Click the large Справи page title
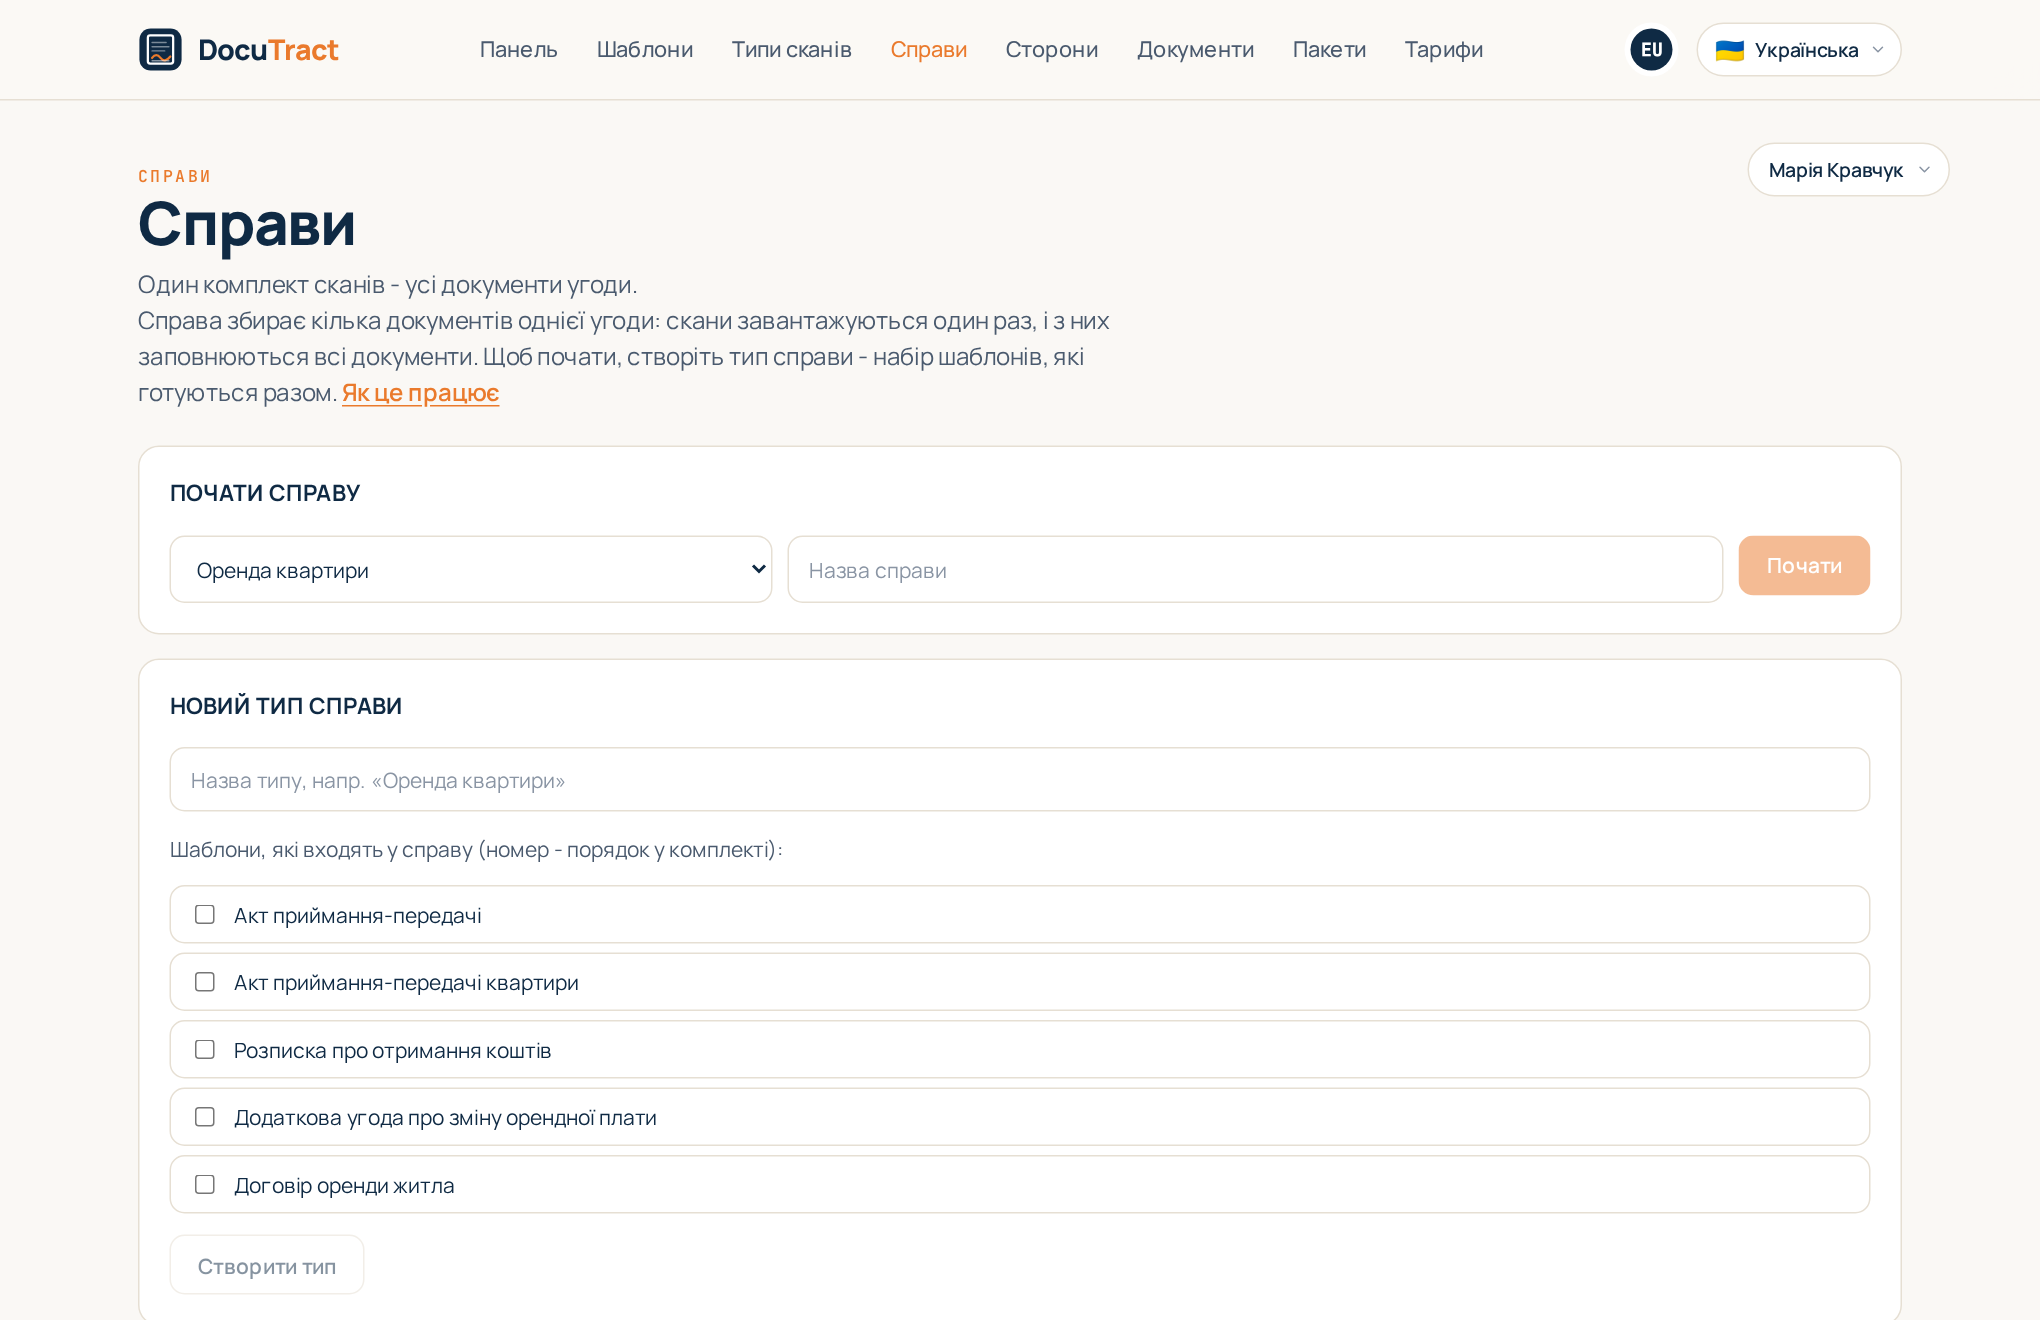2040x1320 pixels. coord(247,224)
